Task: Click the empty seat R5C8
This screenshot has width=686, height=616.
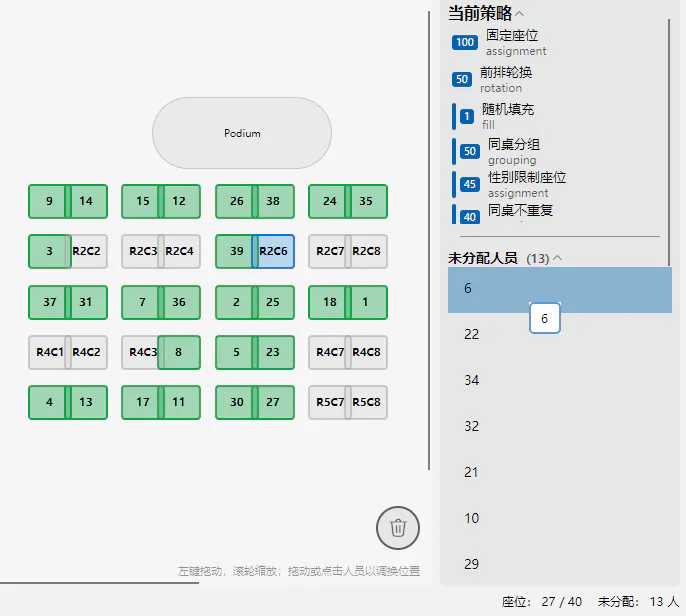Action: click(x=366, y=402)
